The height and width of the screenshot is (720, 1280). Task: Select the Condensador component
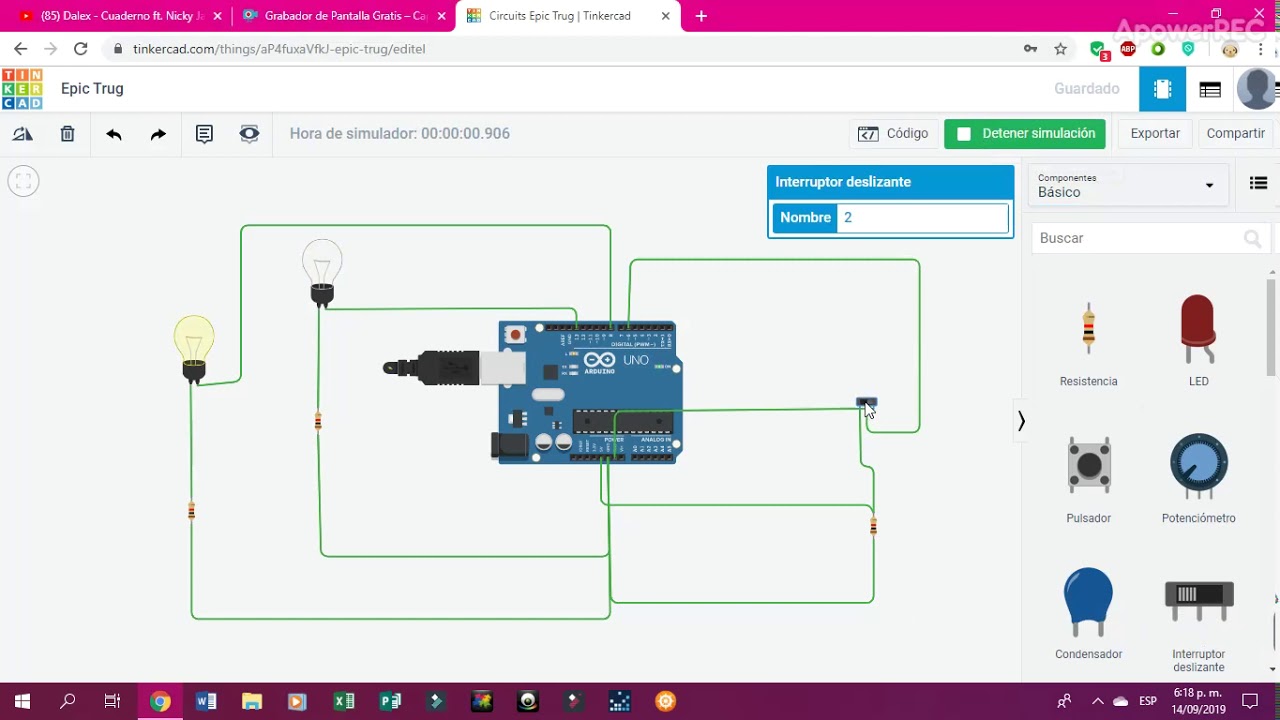[x=1088, y=614]
